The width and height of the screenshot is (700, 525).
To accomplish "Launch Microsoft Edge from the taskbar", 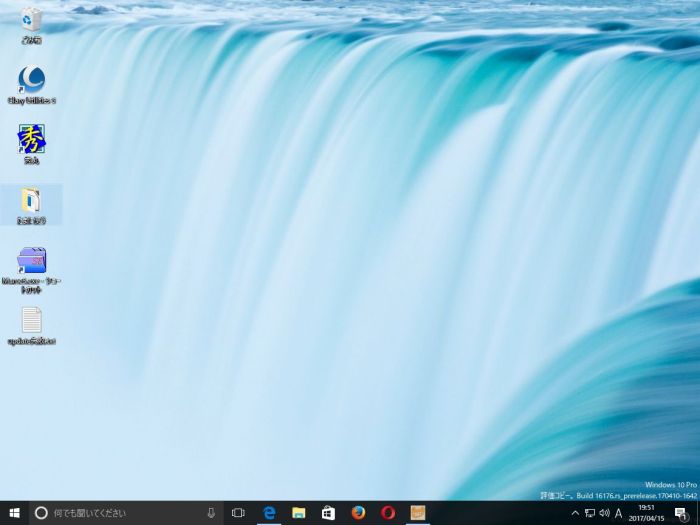I will click(268, 512).
